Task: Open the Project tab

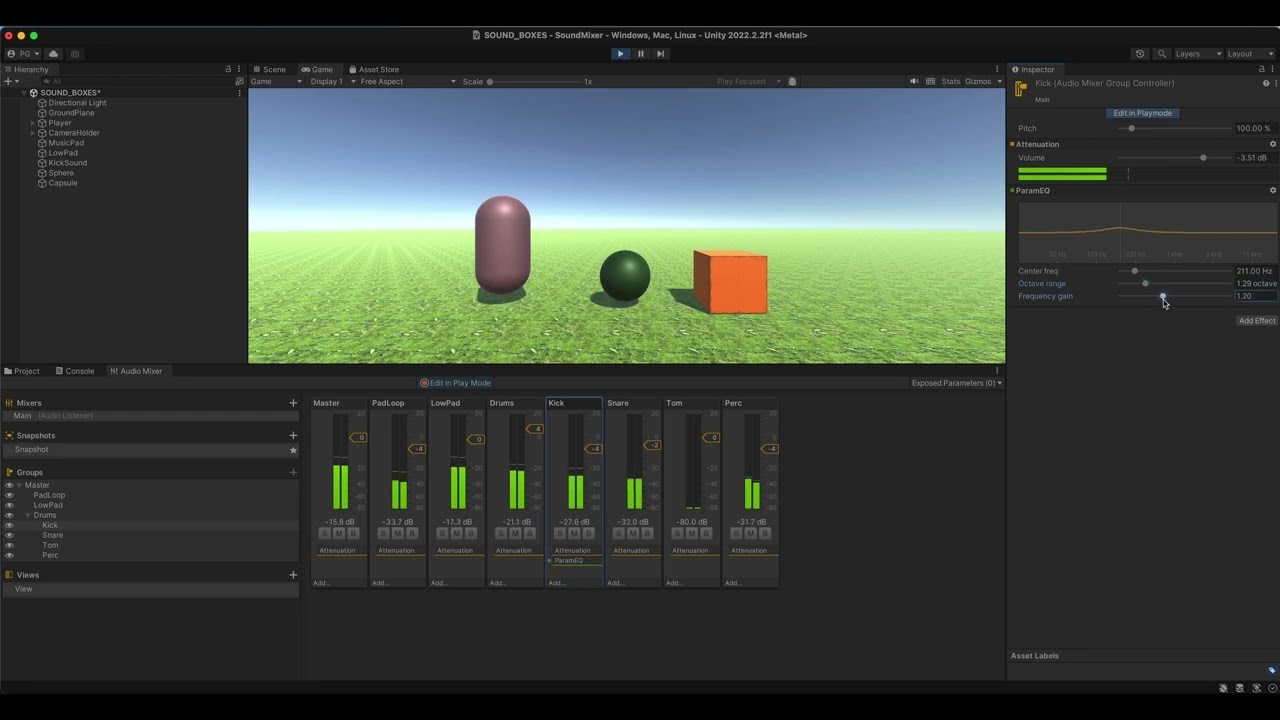Action: click(x=22, y=371)
